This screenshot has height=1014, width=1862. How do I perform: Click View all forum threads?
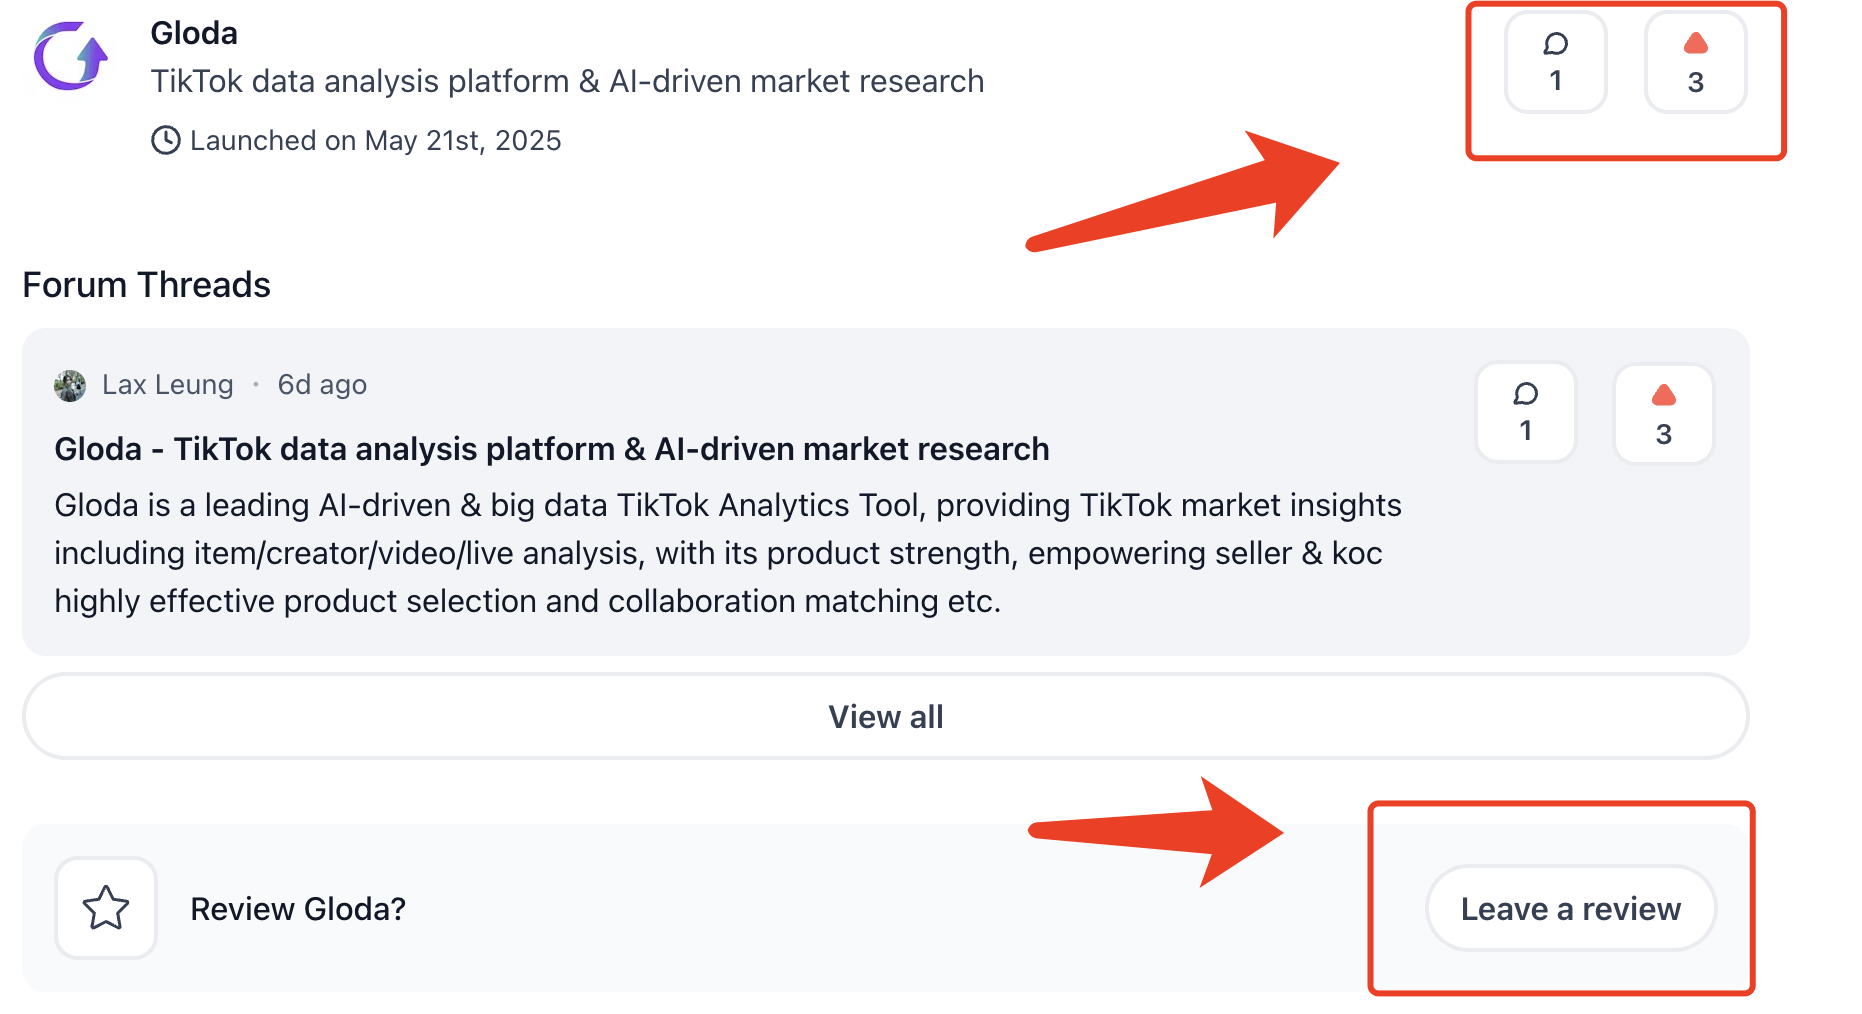[x=886, y=716]
